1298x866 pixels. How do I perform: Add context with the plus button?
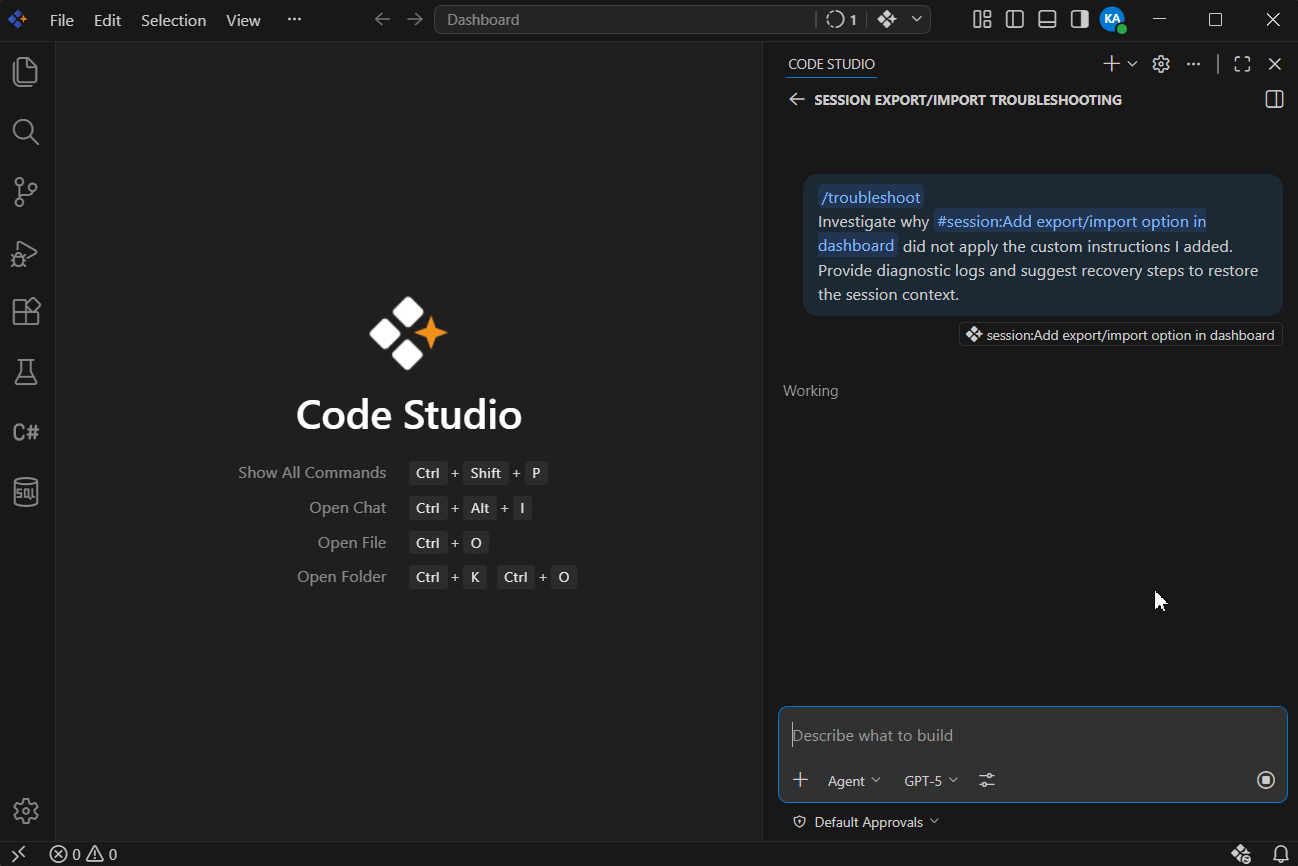[x=800, y=780]
